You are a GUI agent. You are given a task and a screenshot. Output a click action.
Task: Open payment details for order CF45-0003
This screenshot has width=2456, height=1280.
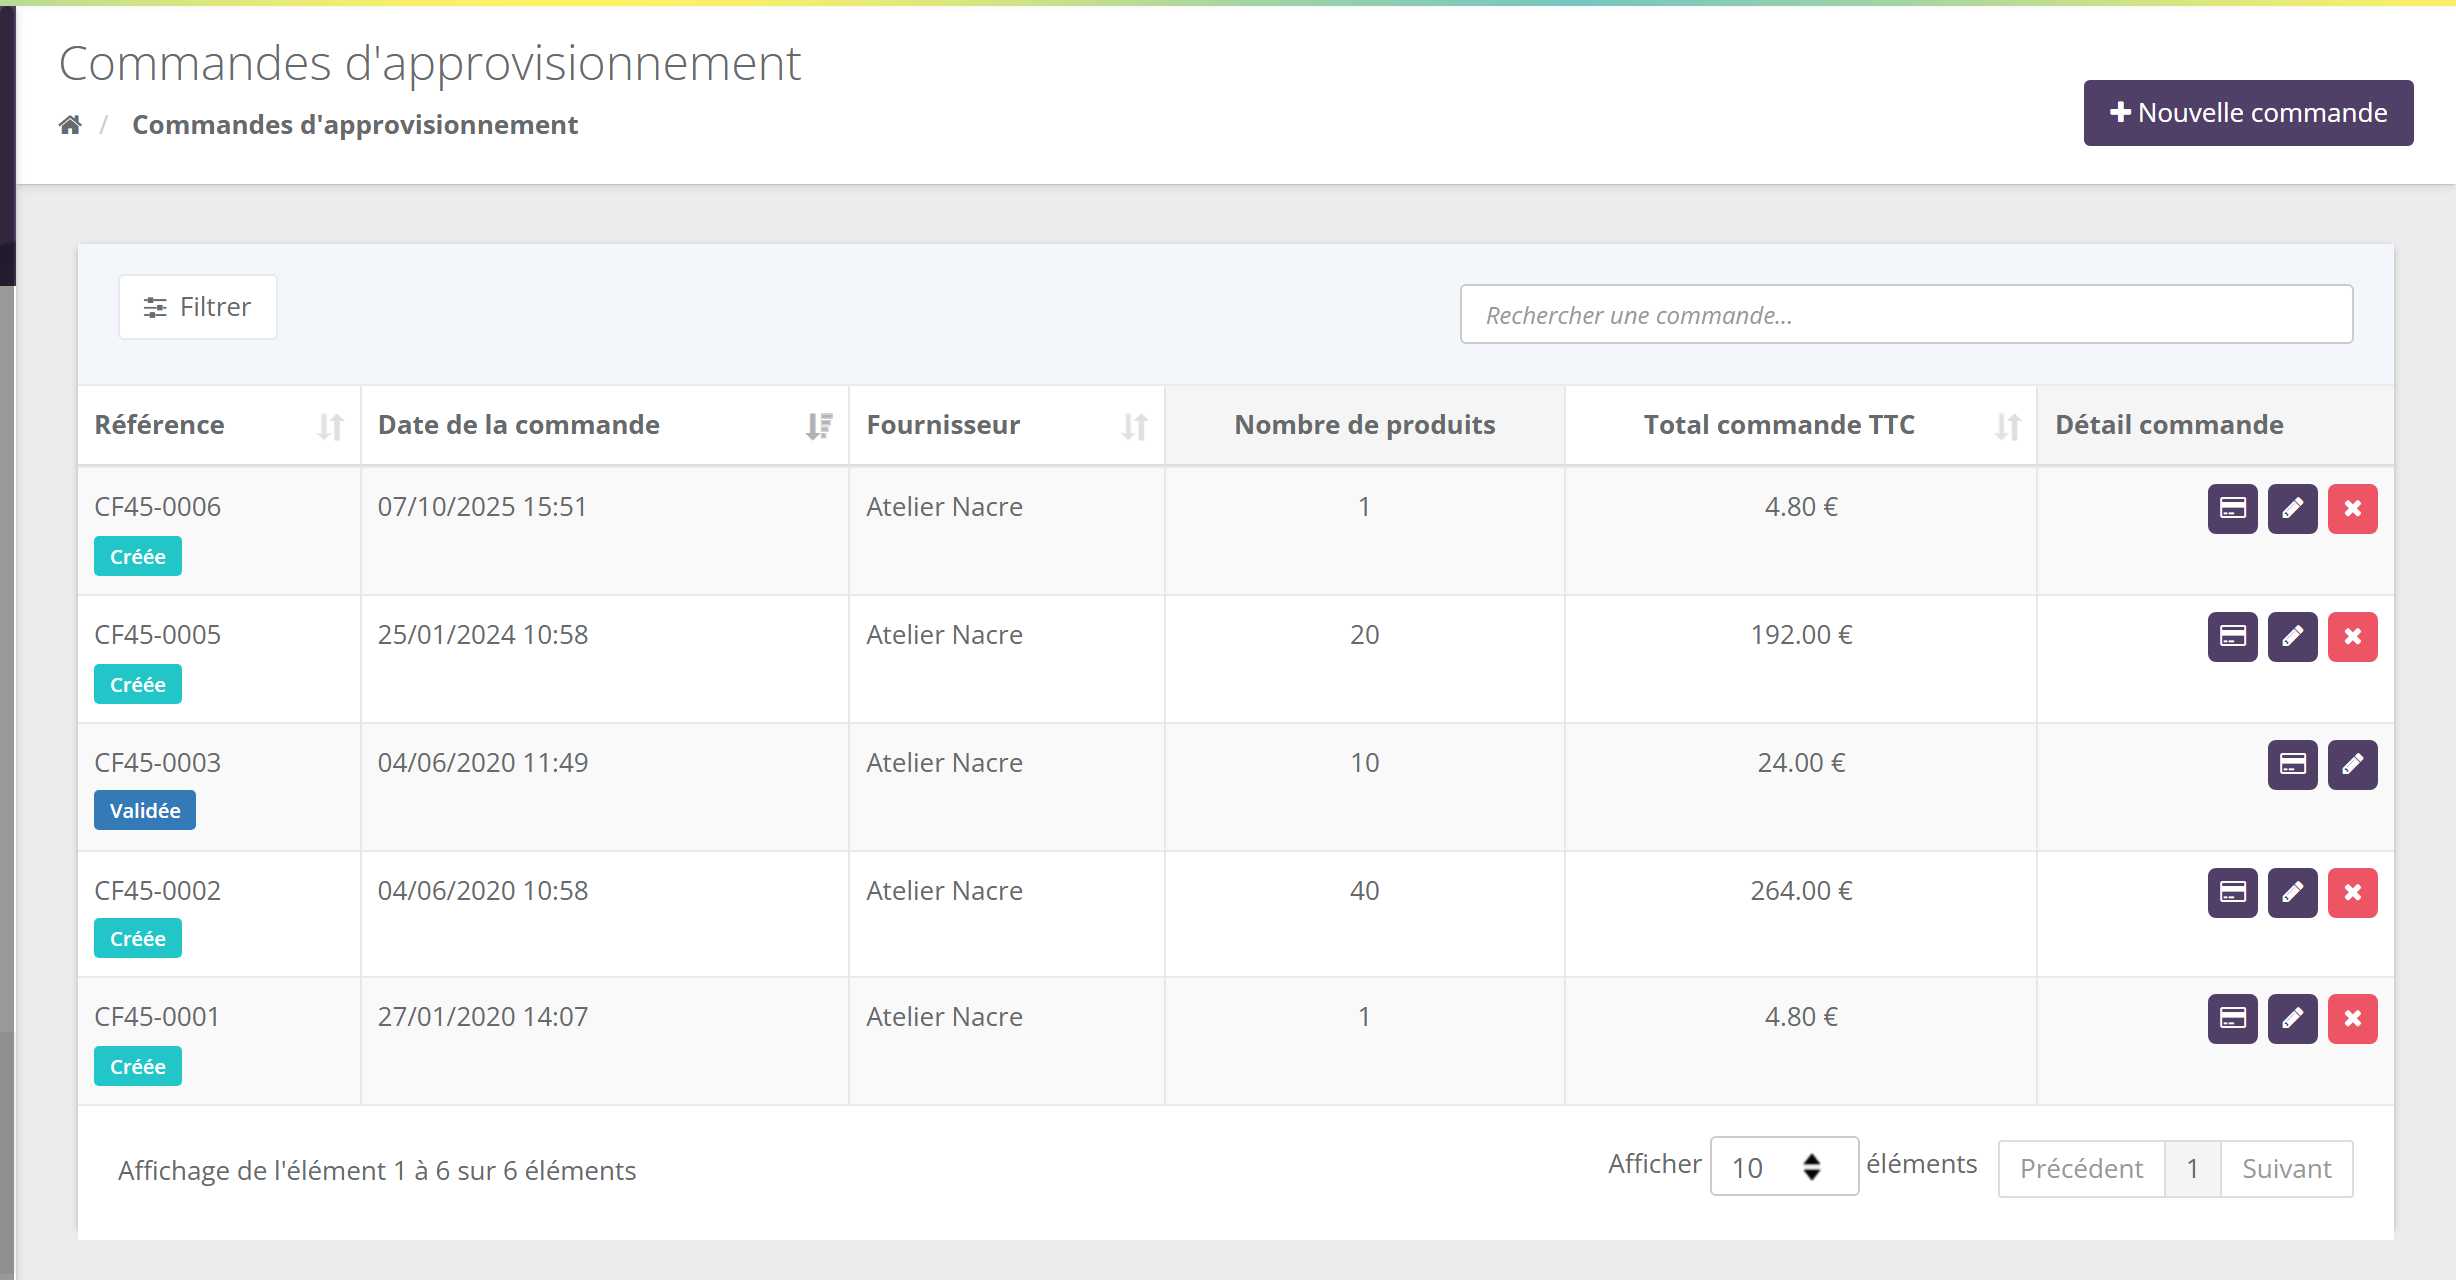pos(2292,765)
